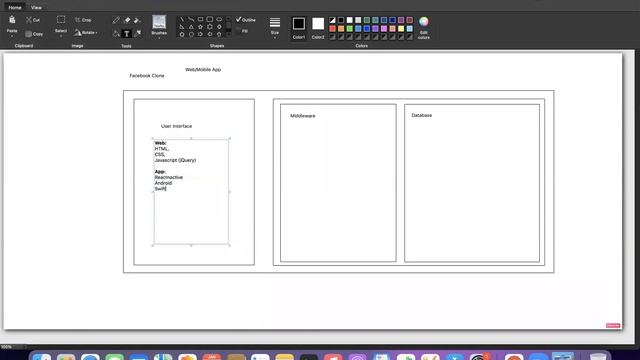Place cursor after 'Swift' text
The width and height of the screenshot is (640, 360).
pyautogui.click(x=167, y=189)
